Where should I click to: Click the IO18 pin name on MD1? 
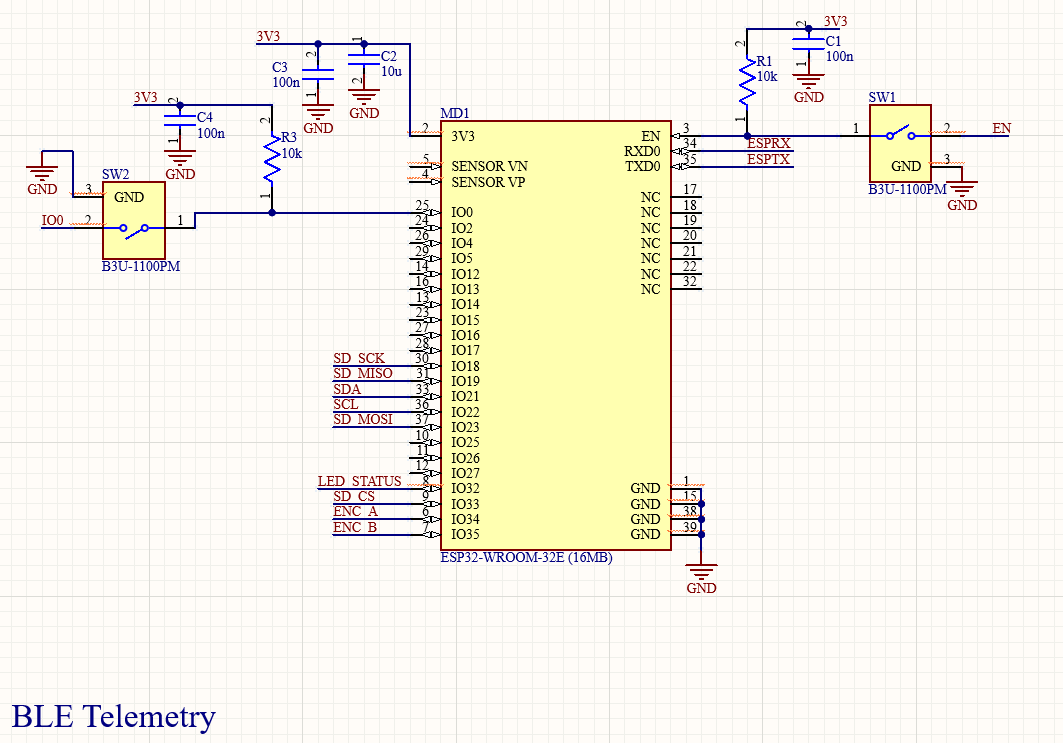pyautogui.click(x=465, y=366)
